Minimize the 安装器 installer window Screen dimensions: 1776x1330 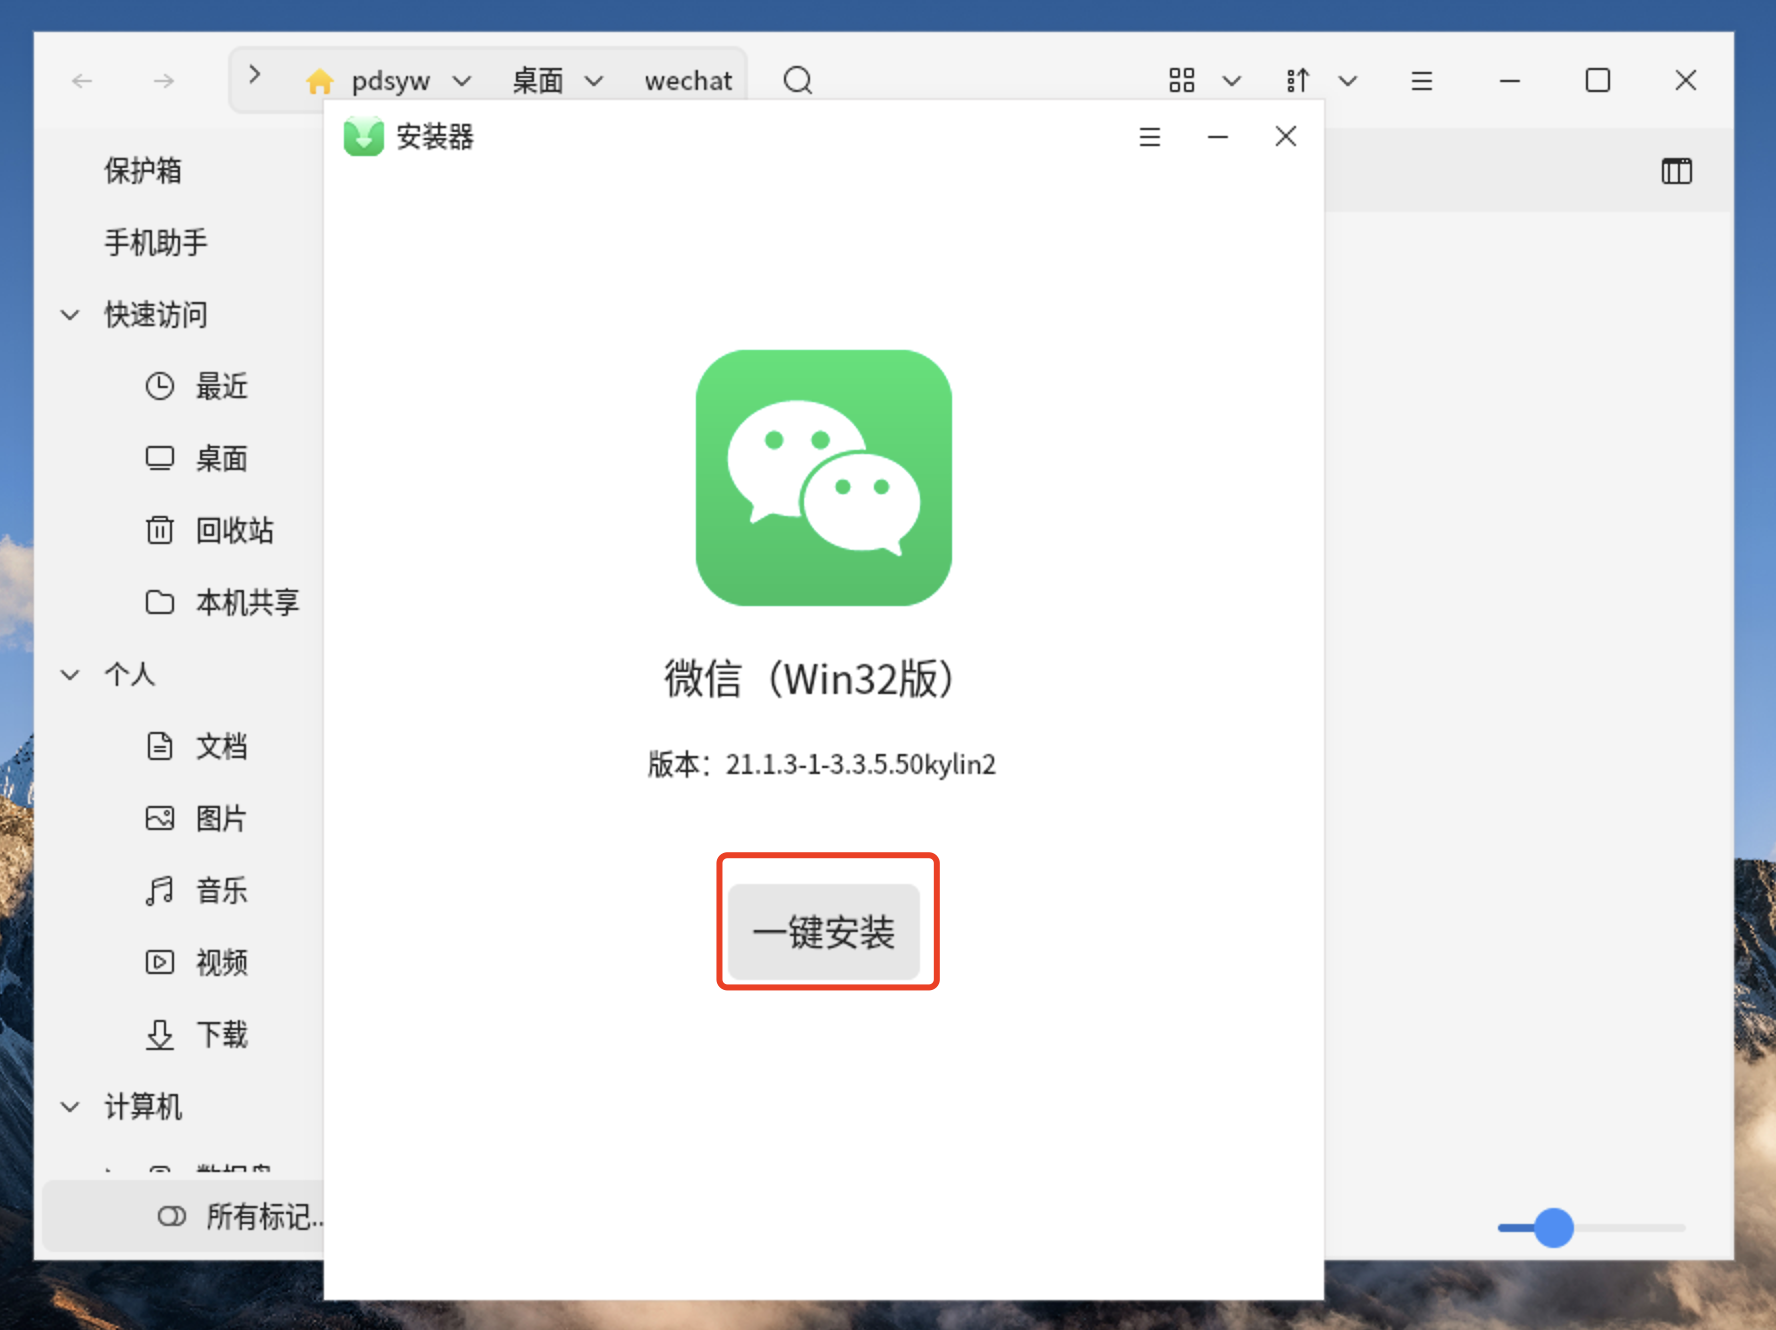1217,137
